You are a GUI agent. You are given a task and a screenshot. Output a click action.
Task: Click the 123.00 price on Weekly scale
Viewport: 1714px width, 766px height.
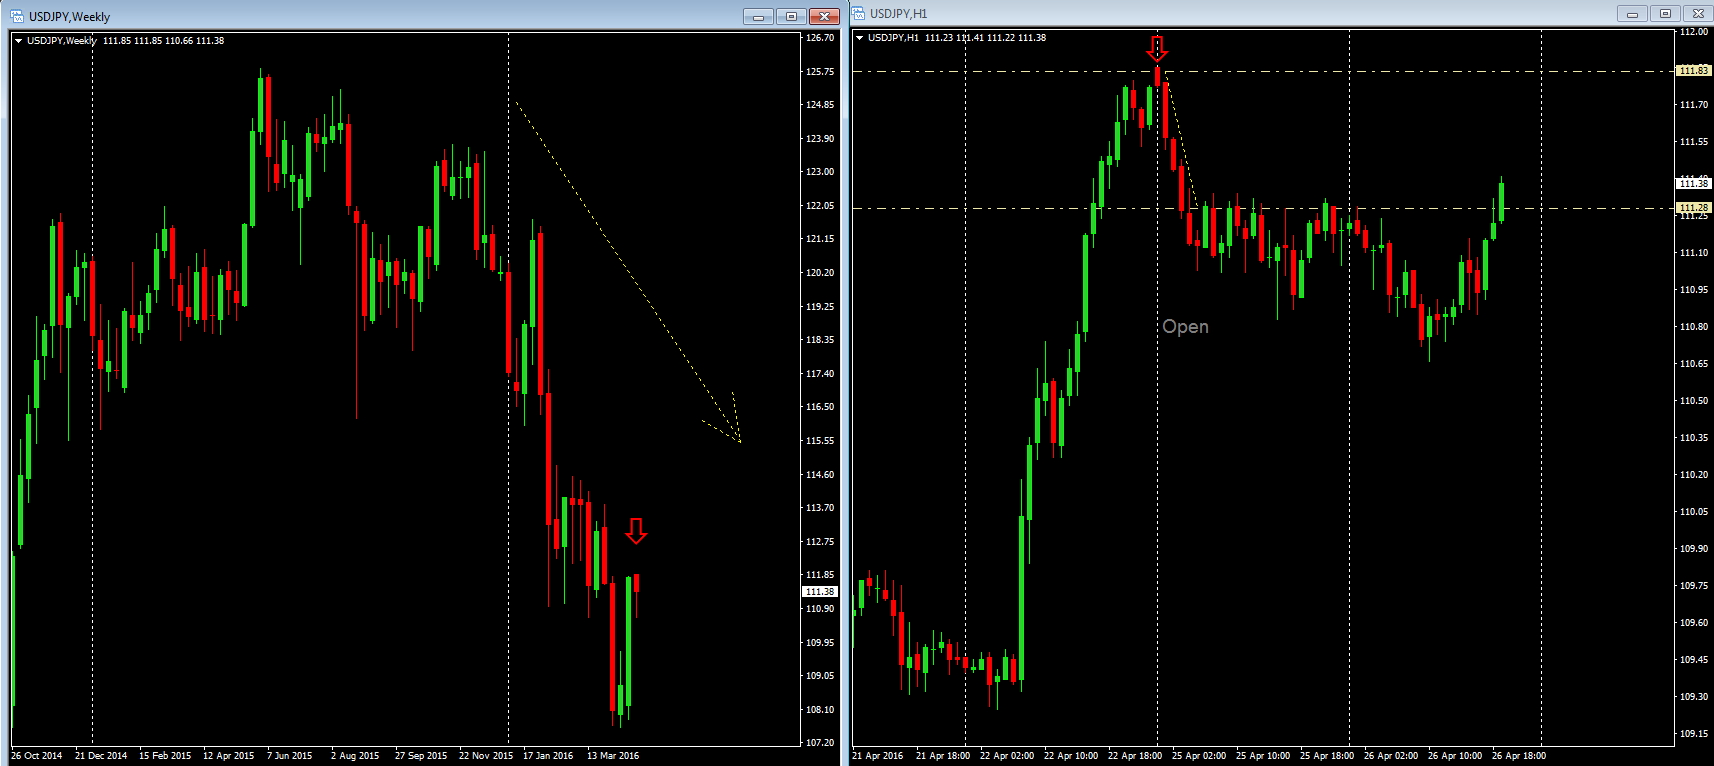point(820,172)
